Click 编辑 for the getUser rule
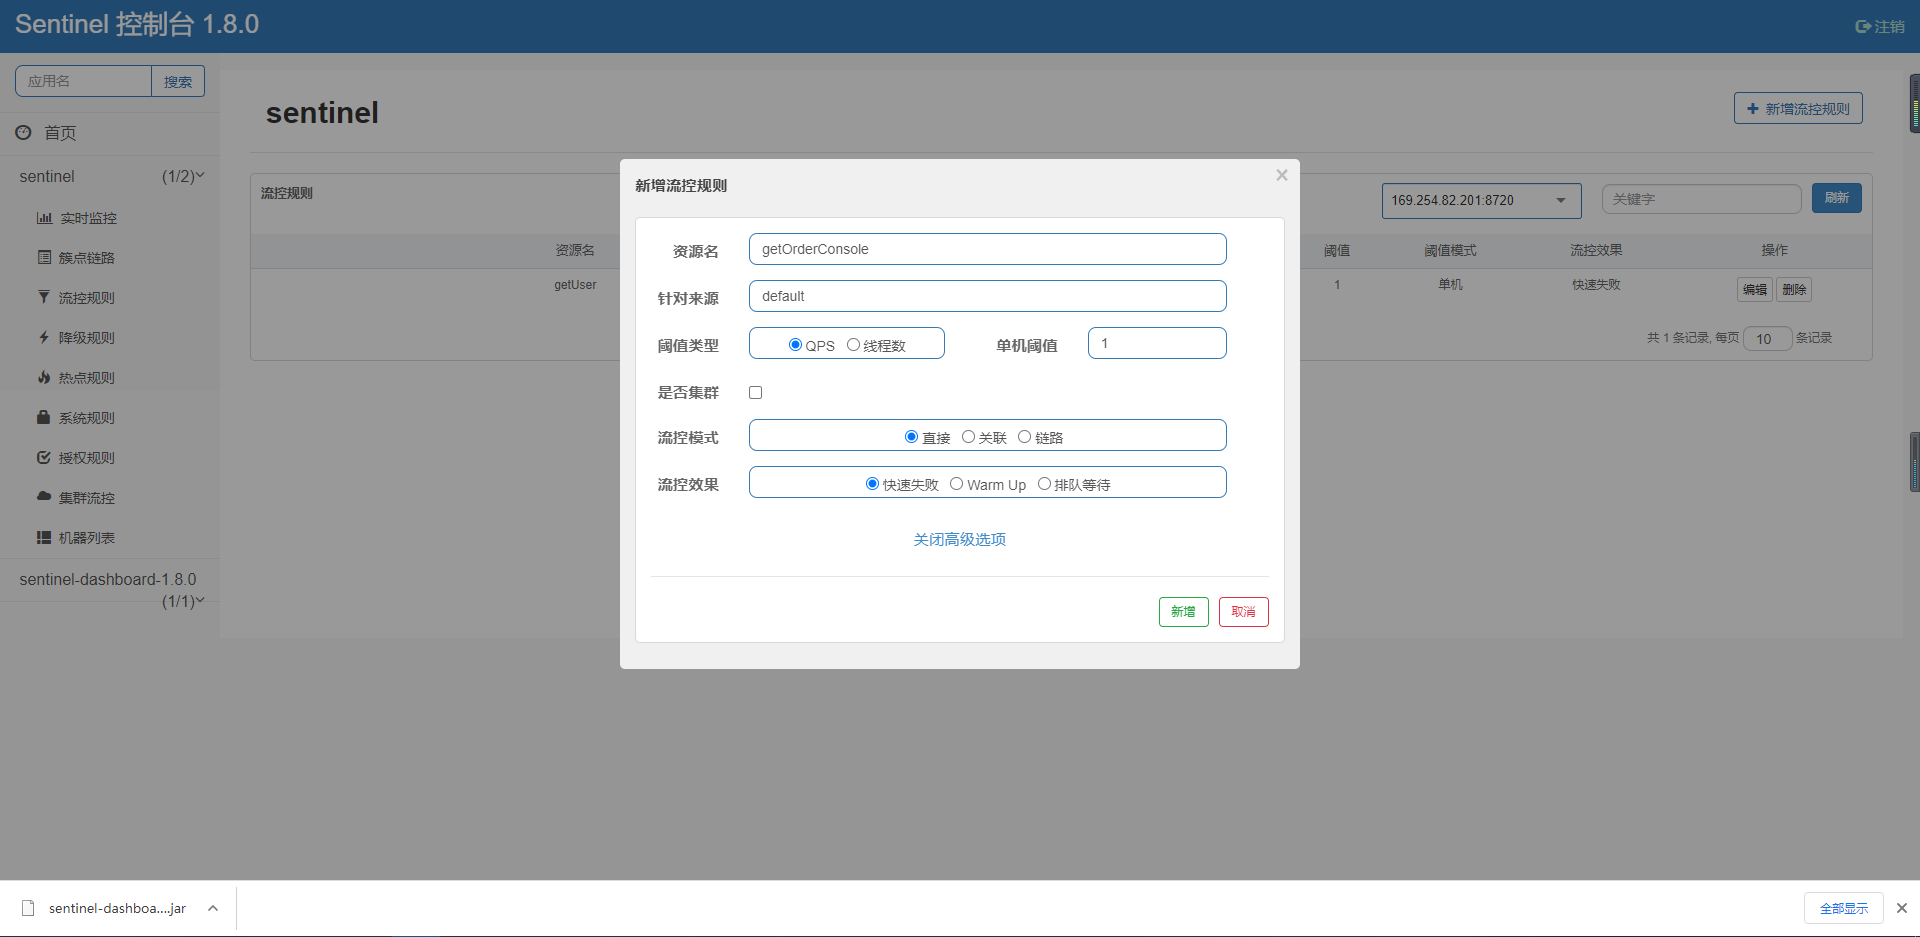 (x=1754, y=290)
